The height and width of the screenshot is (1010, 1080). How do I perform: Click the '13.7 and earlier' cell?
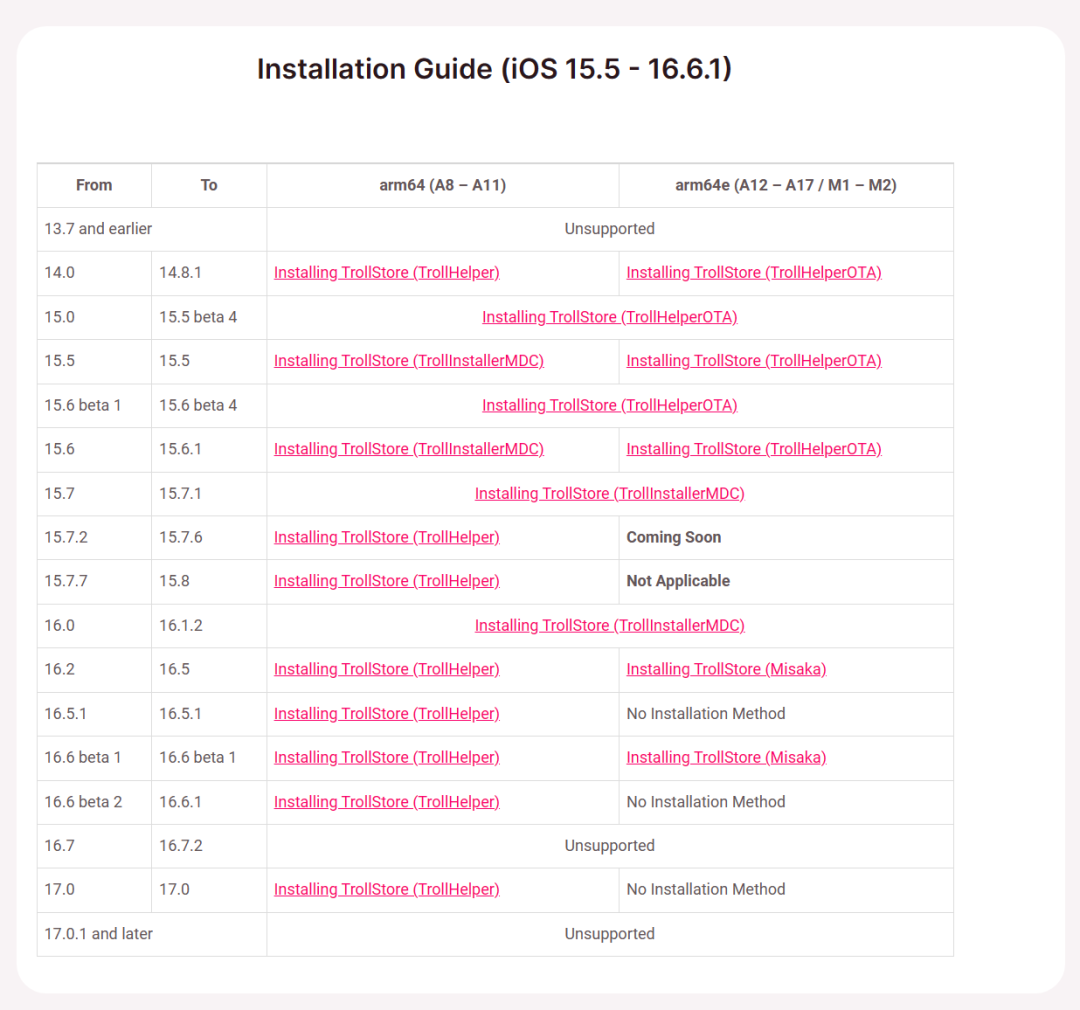click(152, 229)
